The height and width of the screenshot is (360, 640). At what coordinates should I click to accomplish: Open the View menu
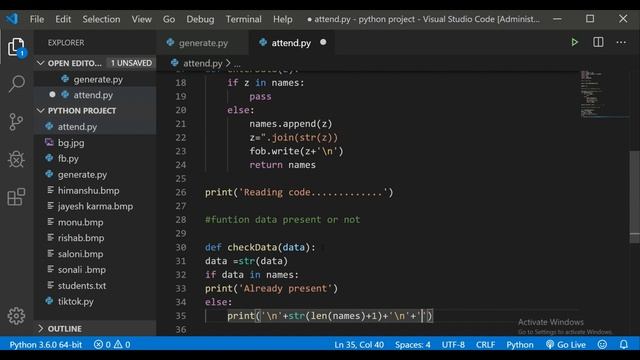click(142, 19)
